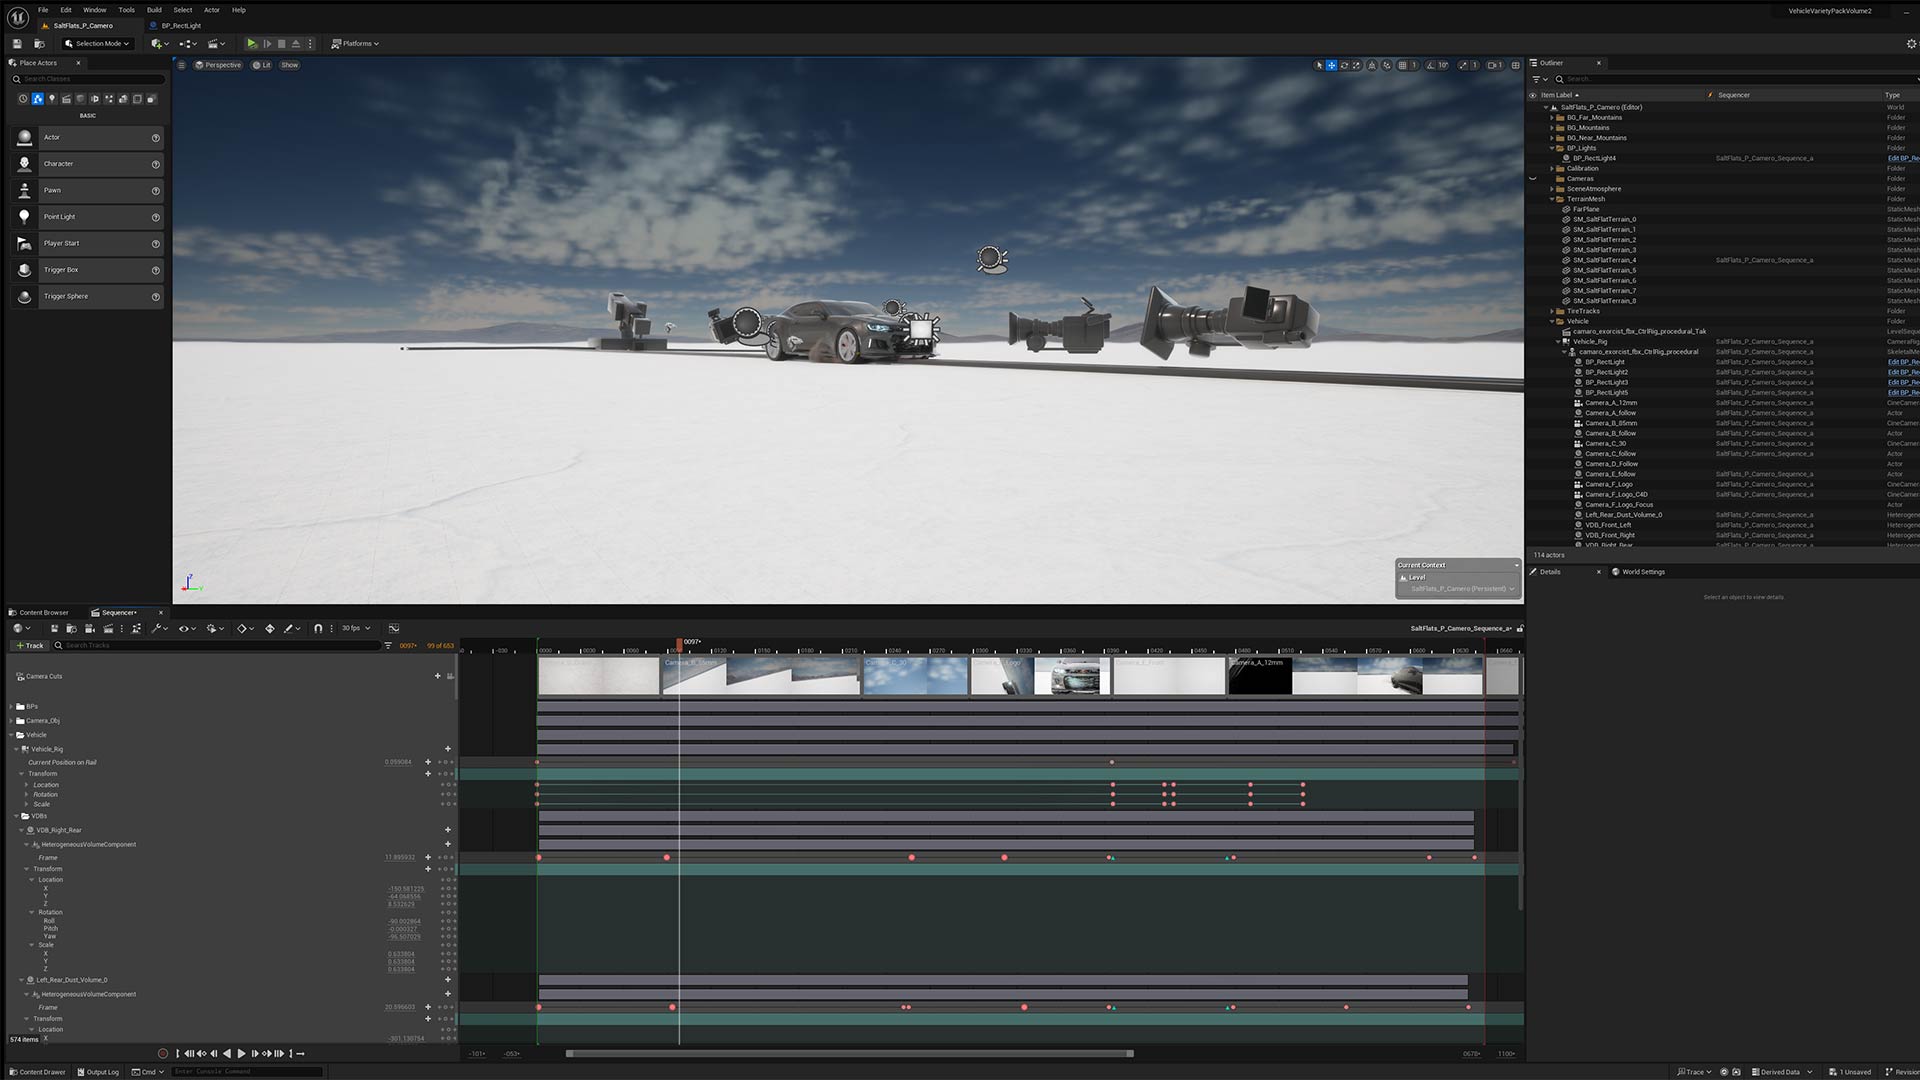Click the Lights category icon in Place Actors
Image resolution: width=1920 pixels, height=1080 pixels.
(52, 99)
